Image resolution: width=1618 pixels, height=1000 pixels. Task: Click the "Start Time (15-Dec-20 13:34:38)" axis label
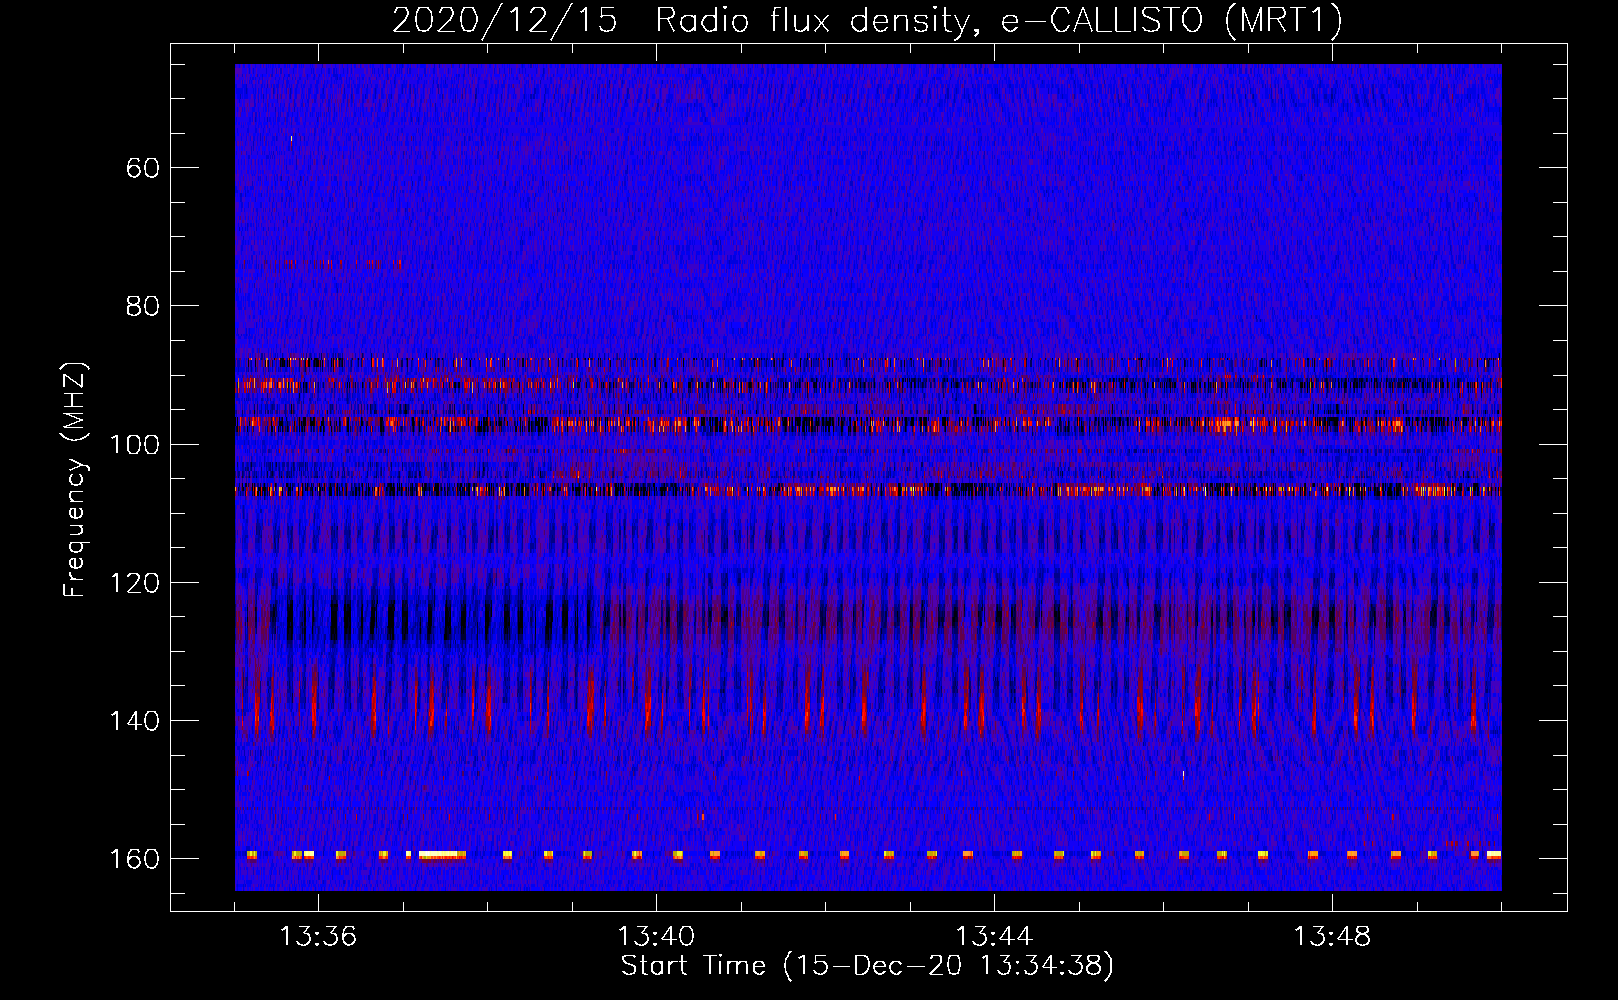[867, 965]
